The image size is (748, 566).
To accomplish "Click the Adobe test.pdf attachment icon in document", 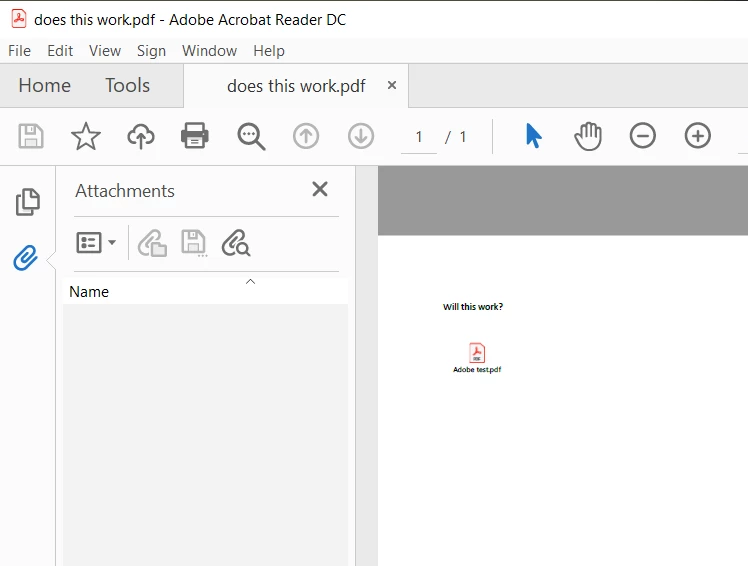I will point(477,353).
